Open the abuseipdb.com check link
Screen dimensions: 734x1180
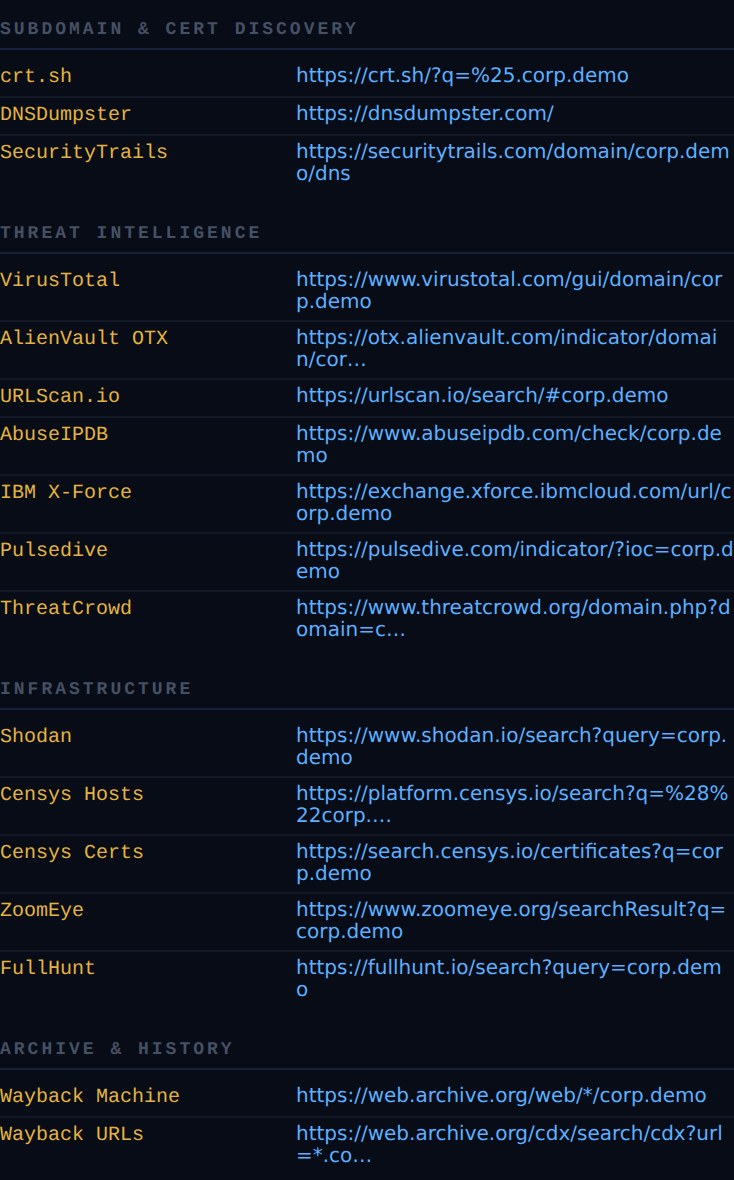(x=509, y=444)
